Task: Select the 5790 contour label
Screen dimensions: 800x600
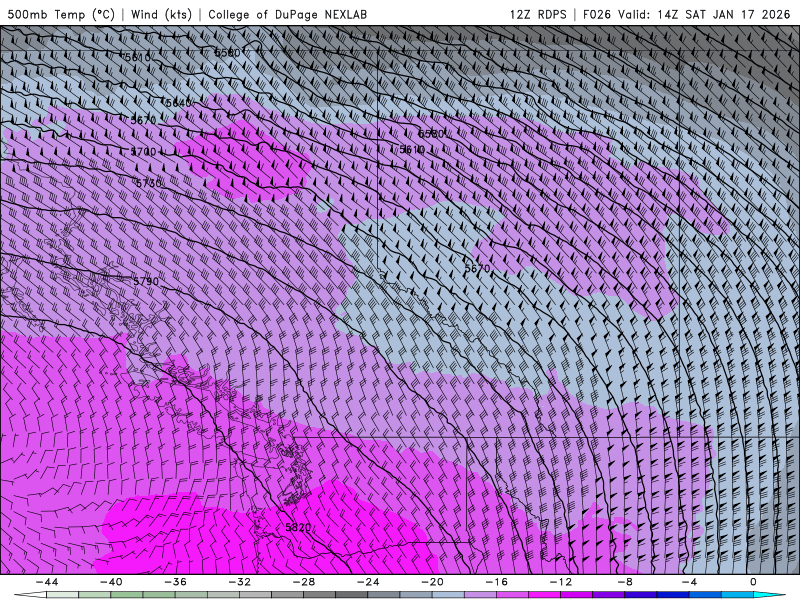Action: coord(146,282)
